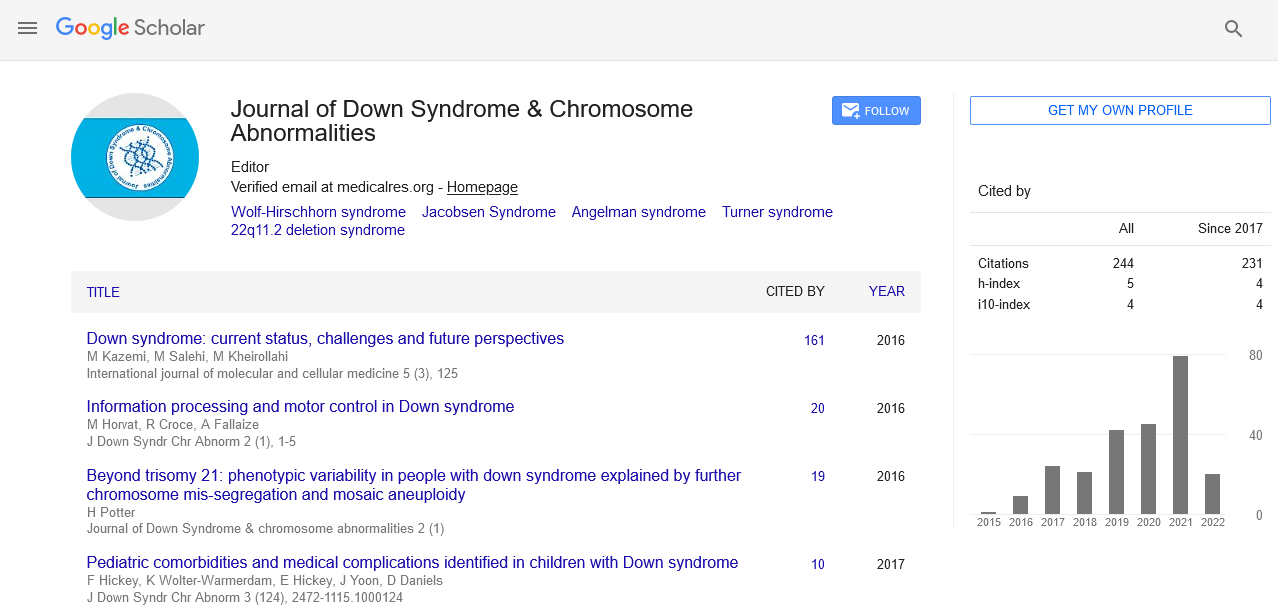Select the Jacobsen Syndrome tag

[488, 212]
